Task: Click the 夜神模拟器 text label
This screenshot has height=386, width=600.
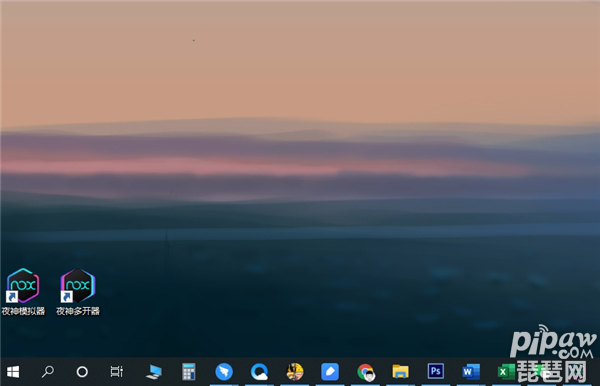Action: click(x=23, y=311)
